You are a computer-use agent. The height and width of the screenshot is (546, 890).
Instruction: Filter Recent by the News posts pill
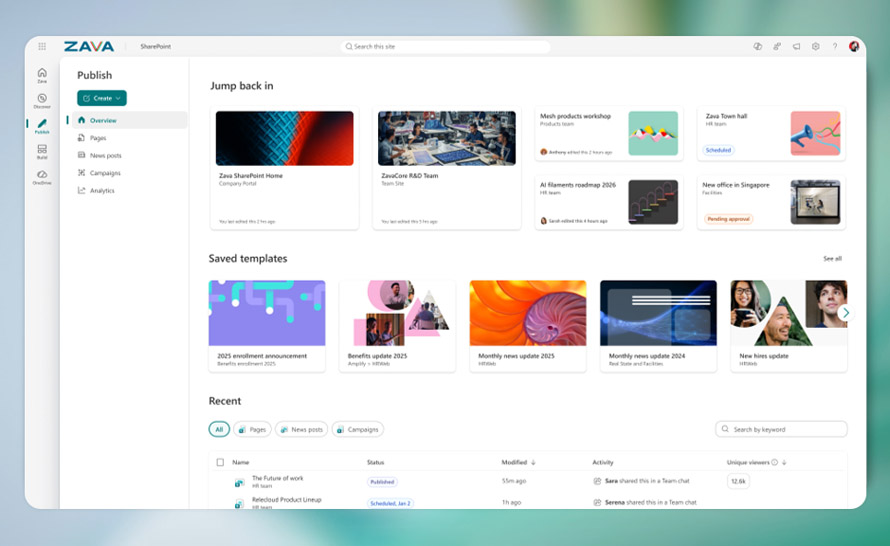pyautogui.click(x=302, y=429)
